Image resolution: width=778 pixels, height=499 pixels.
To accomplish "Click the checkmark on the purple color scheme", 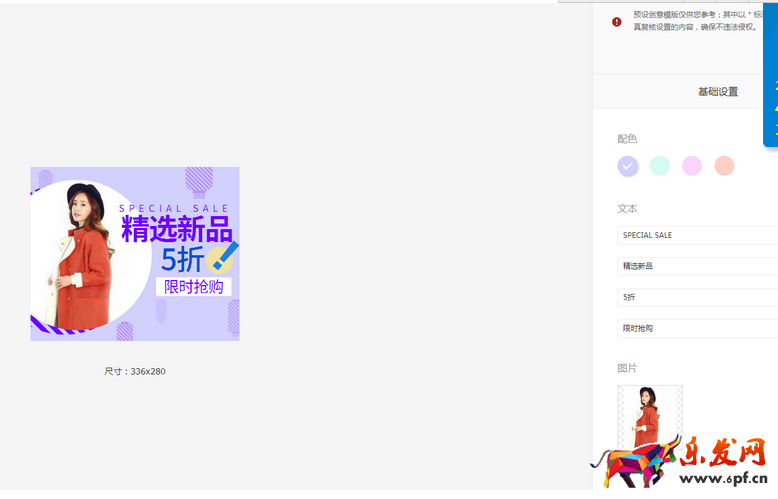I will (x=628, y=166).
